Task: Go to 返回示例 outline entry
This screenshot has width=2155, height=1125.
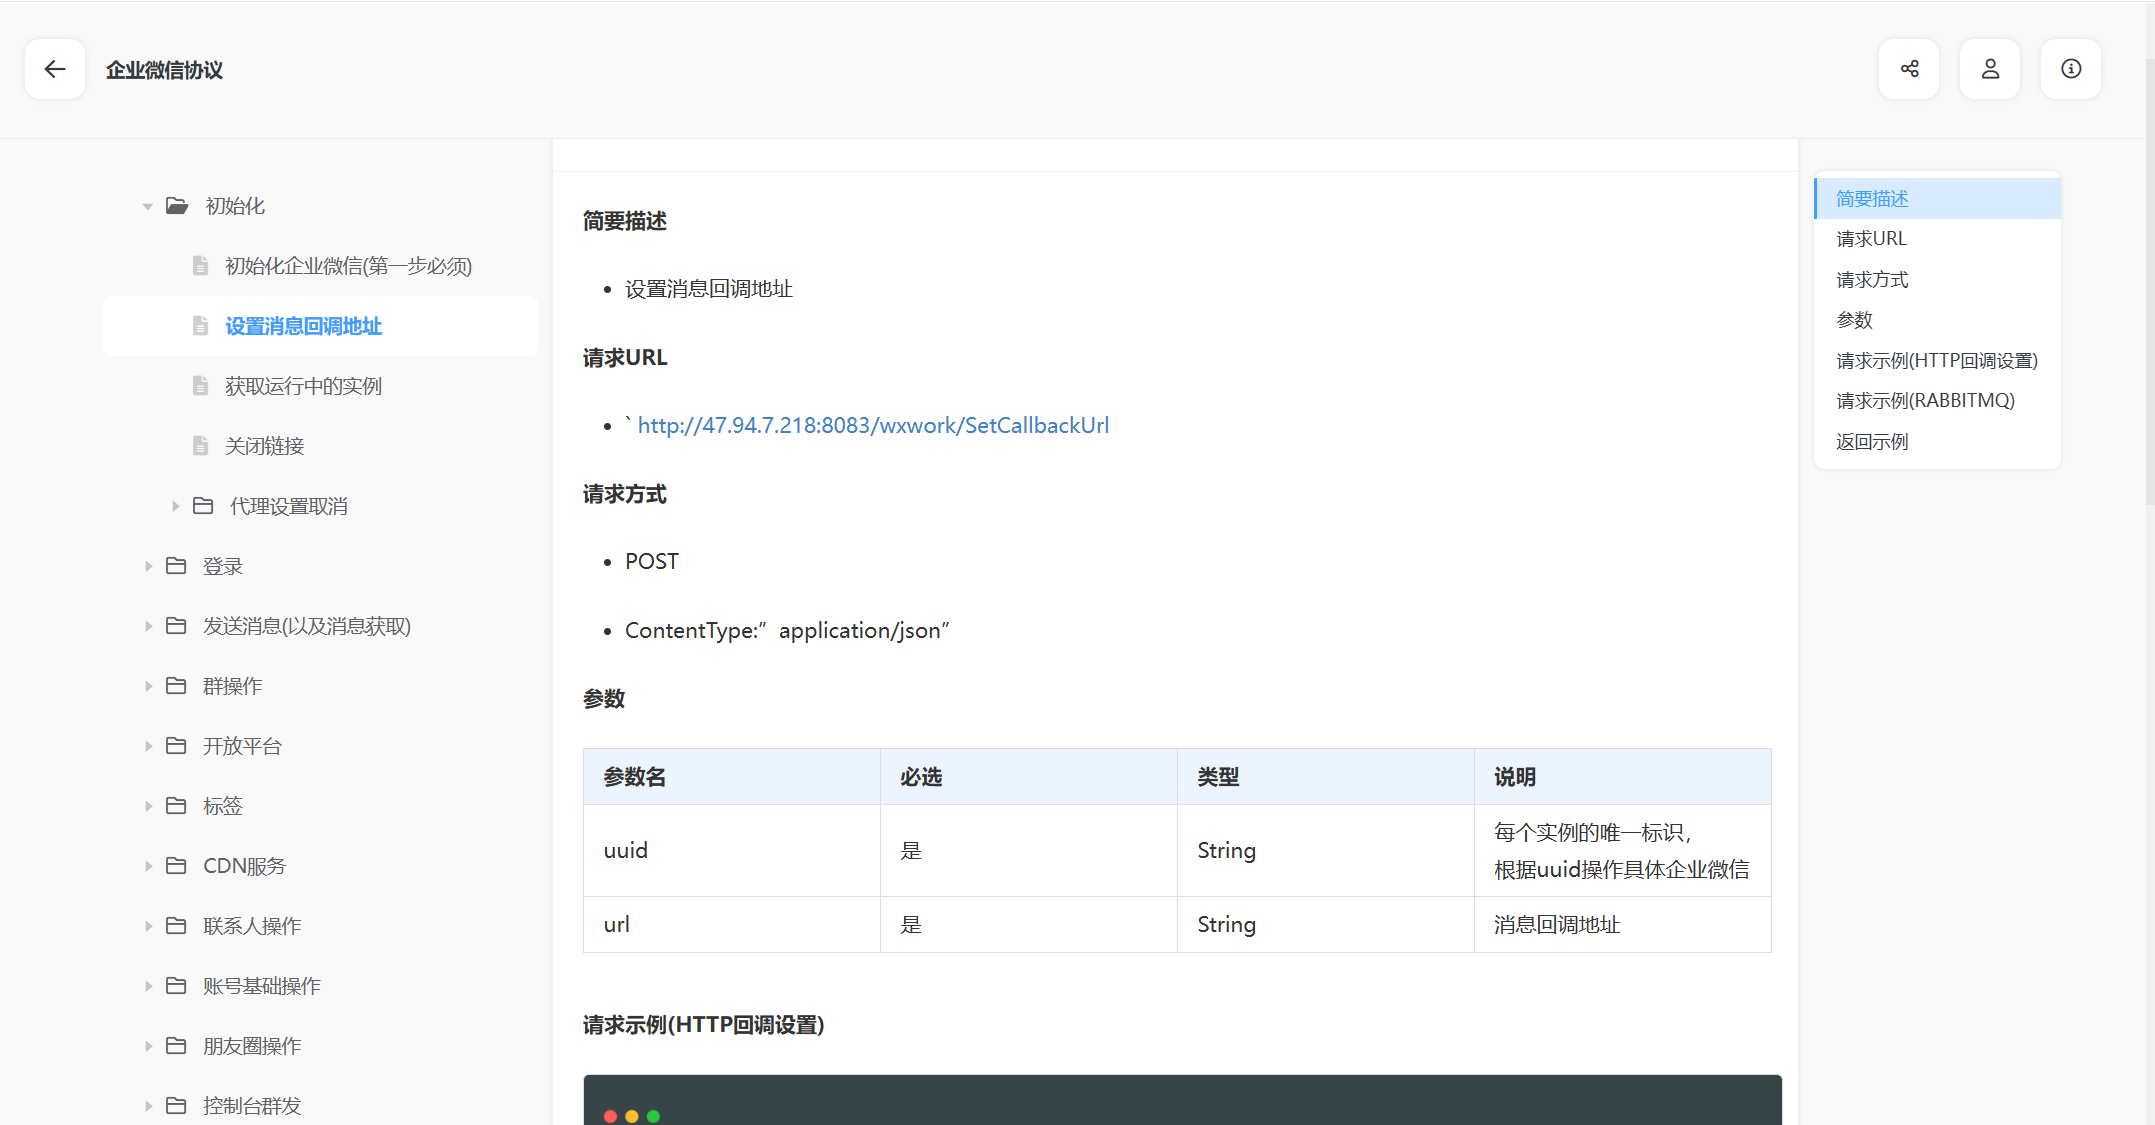Action: 1871,442
